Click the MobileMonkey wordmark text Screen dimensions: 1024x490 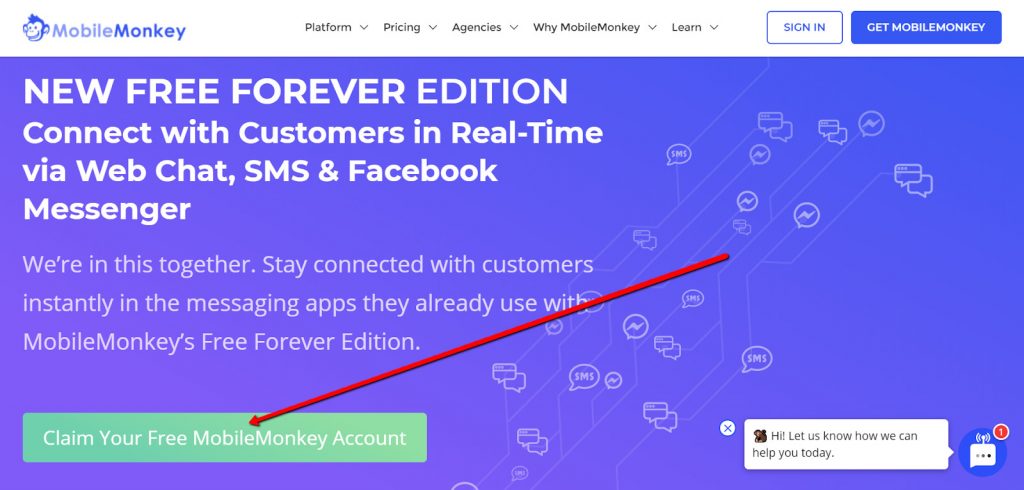[119, 30]
